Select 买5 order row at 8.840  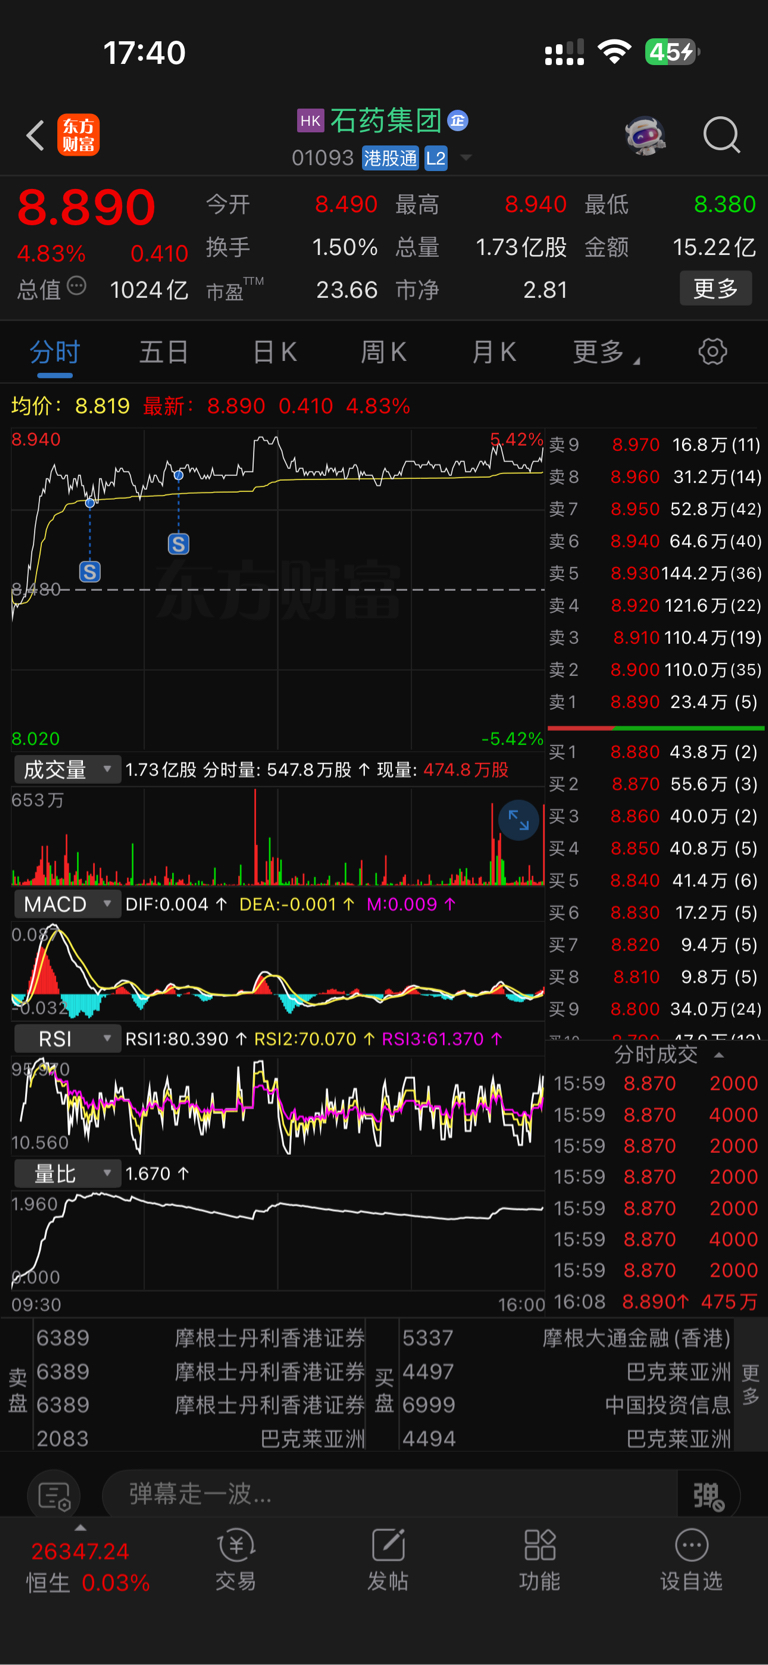655,881
